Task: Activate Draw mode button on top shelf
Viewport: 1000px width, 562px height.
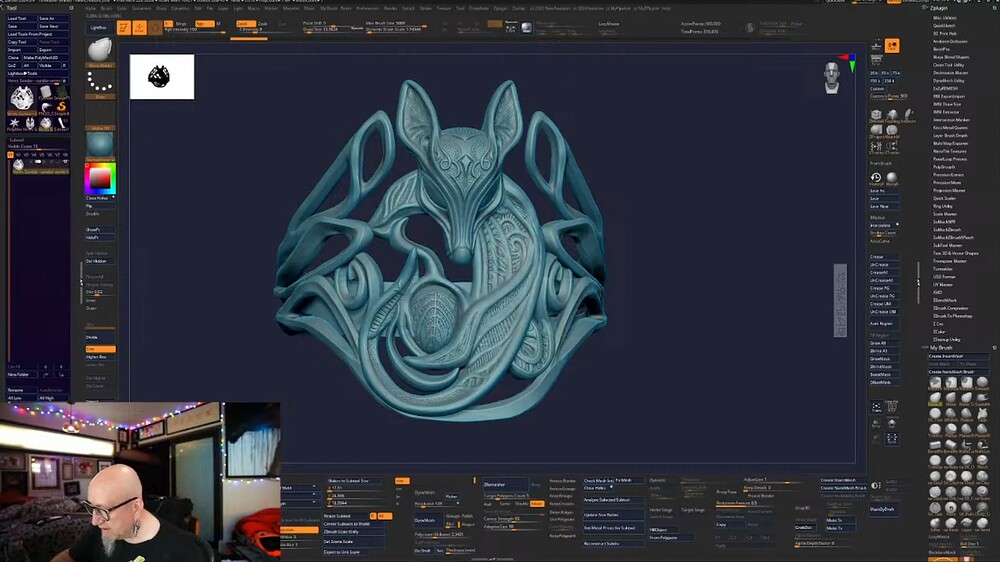Action: [139, 27]
